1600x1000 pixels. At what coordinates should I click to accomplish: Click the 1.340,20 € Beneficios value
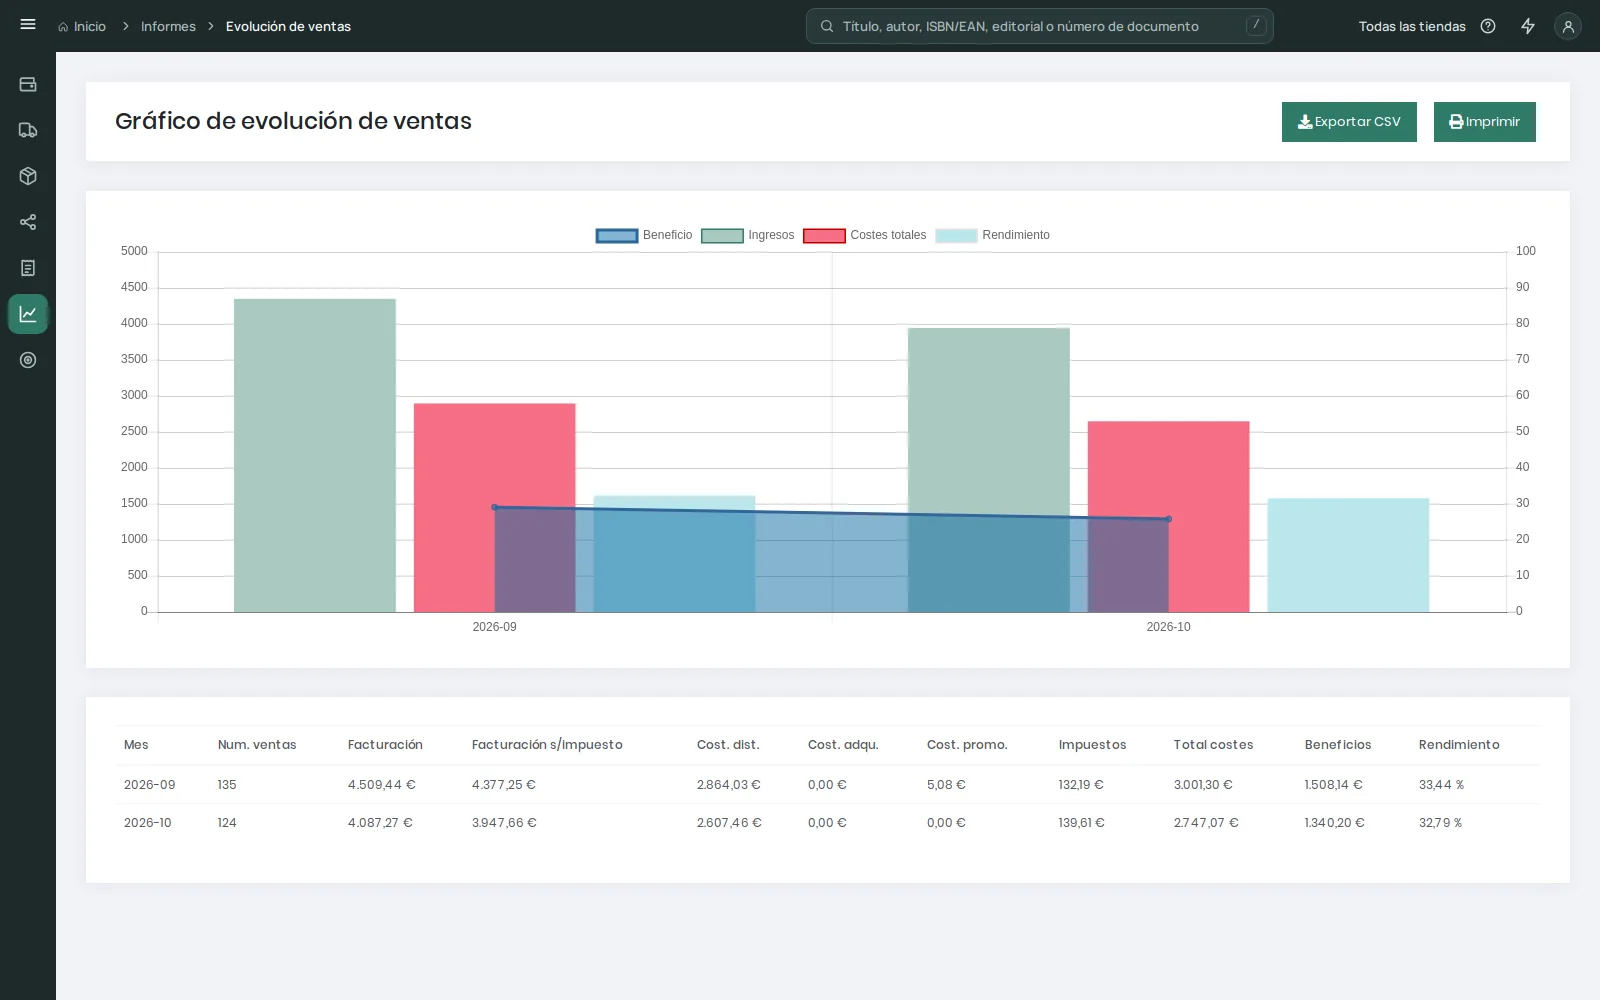(x=1334, y=823)
